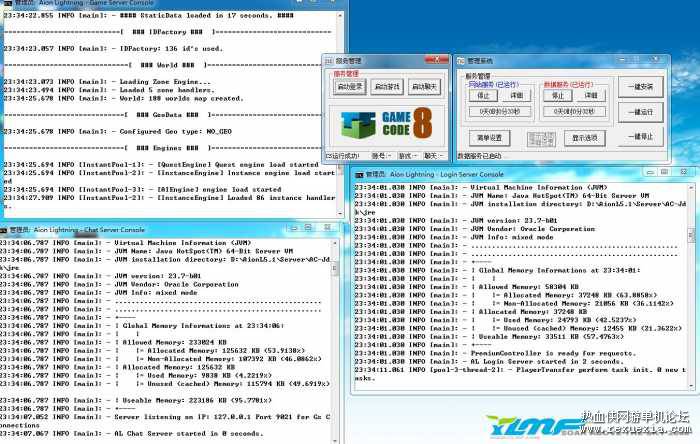Image resolution: width=700 pixels, height=444 pixels.
Task: Click "Useable Memory: 33511 KB" login console line
Action: pos(489,336)
